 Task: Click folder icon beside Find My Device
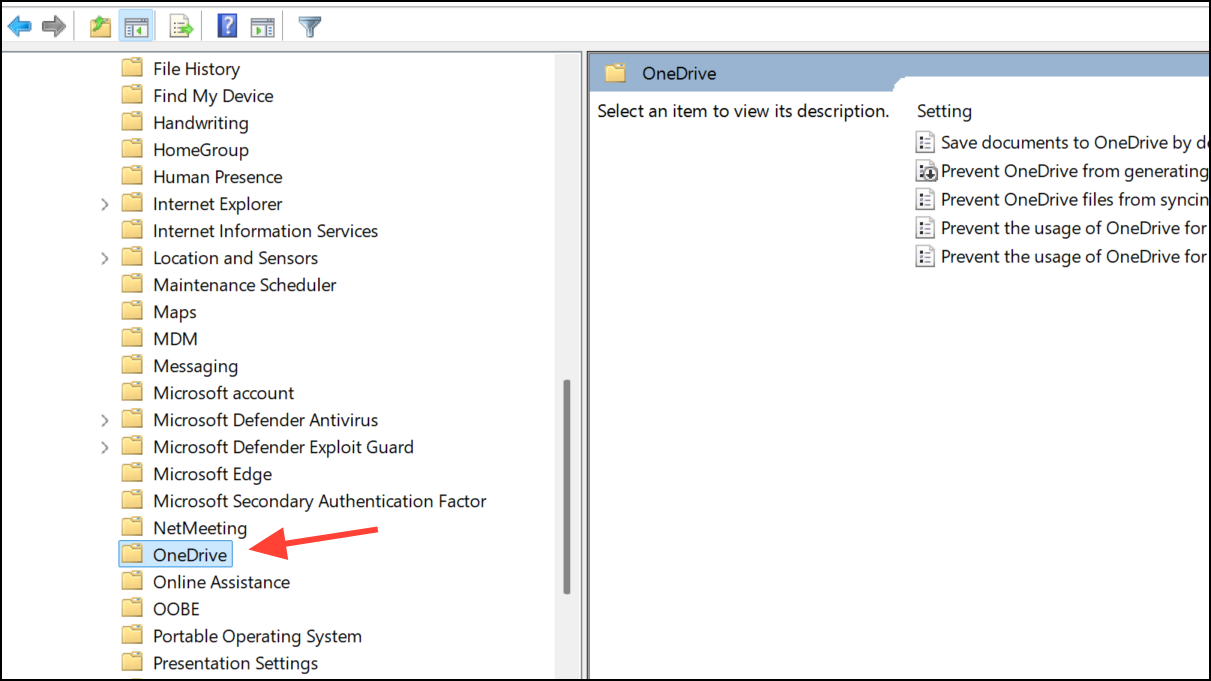click(x=132, y=95)
